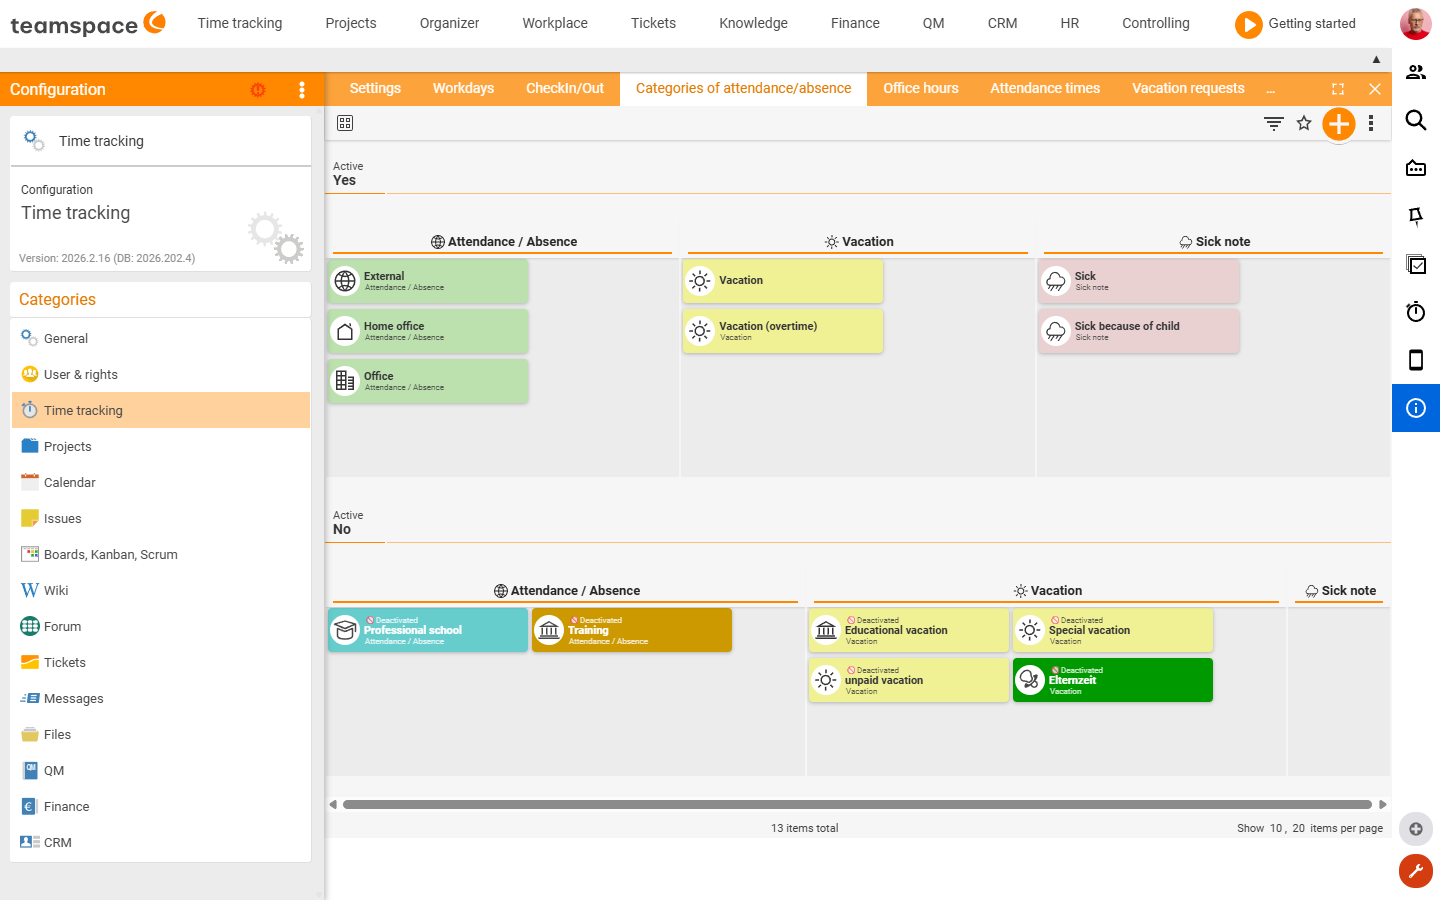Image resolution: width=1440 pixels, height=900 pixels.
Task: Select Messages category
Action: point(161,698)
